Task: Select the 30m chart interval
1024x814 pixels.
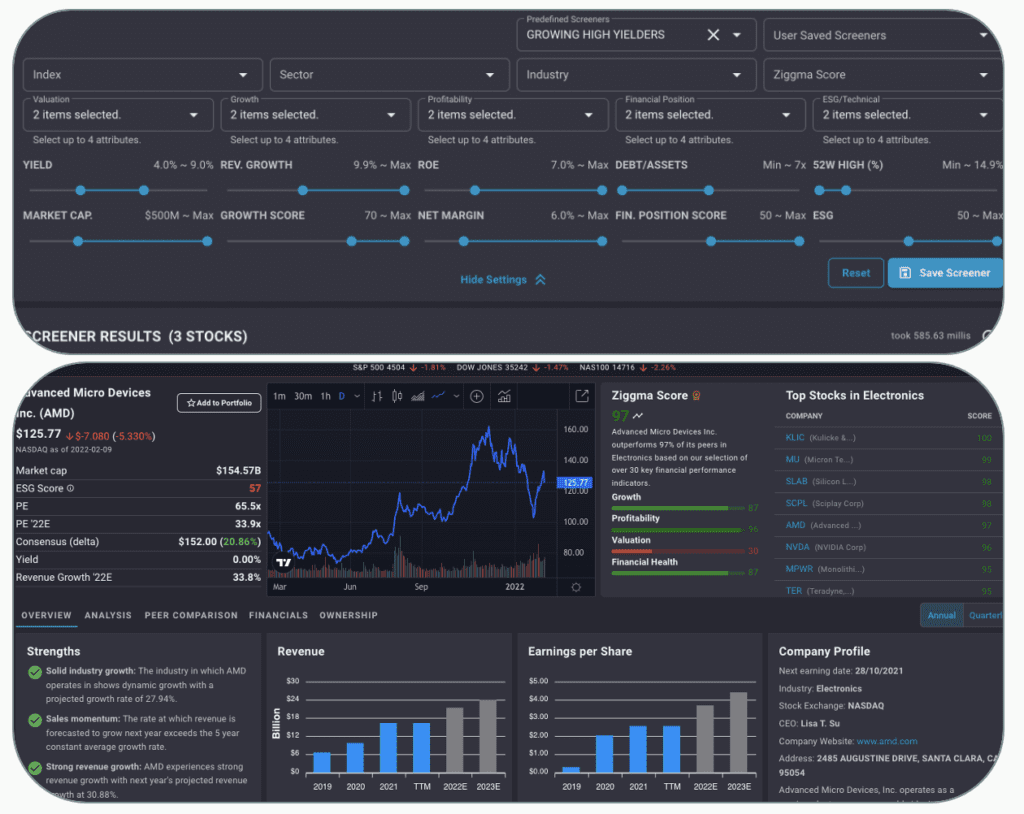Action: [303, 396]
